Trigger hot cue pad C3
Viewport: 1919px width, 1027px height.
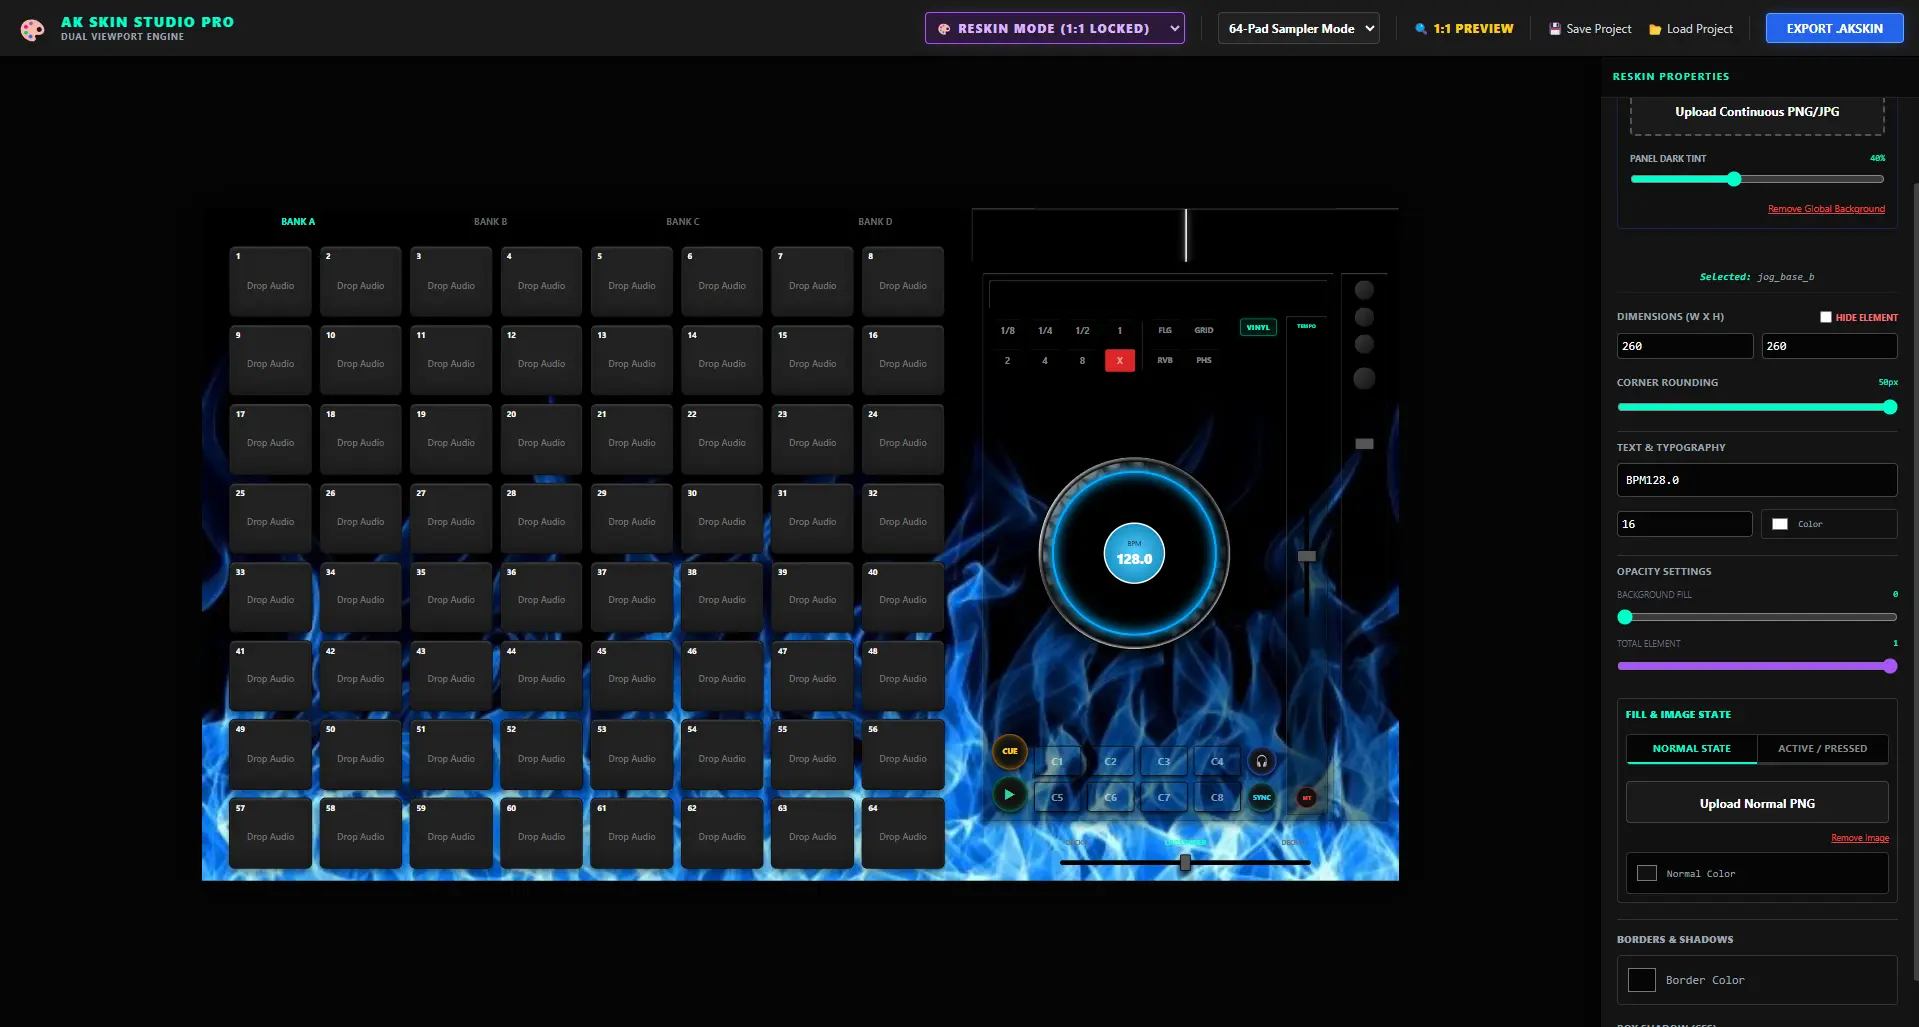(x=1164, y=762)
